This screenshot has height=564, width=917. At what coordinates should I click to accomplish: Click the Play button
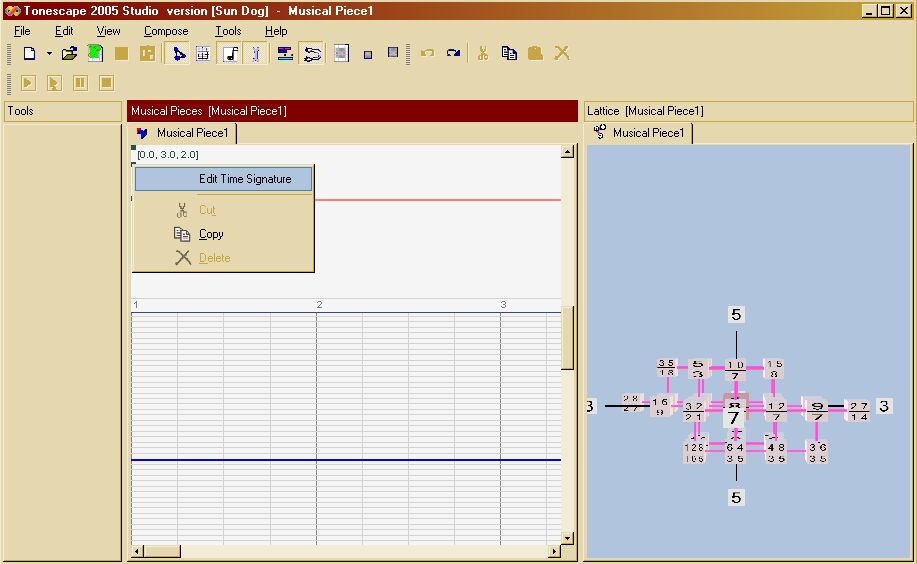pos(28,83)
